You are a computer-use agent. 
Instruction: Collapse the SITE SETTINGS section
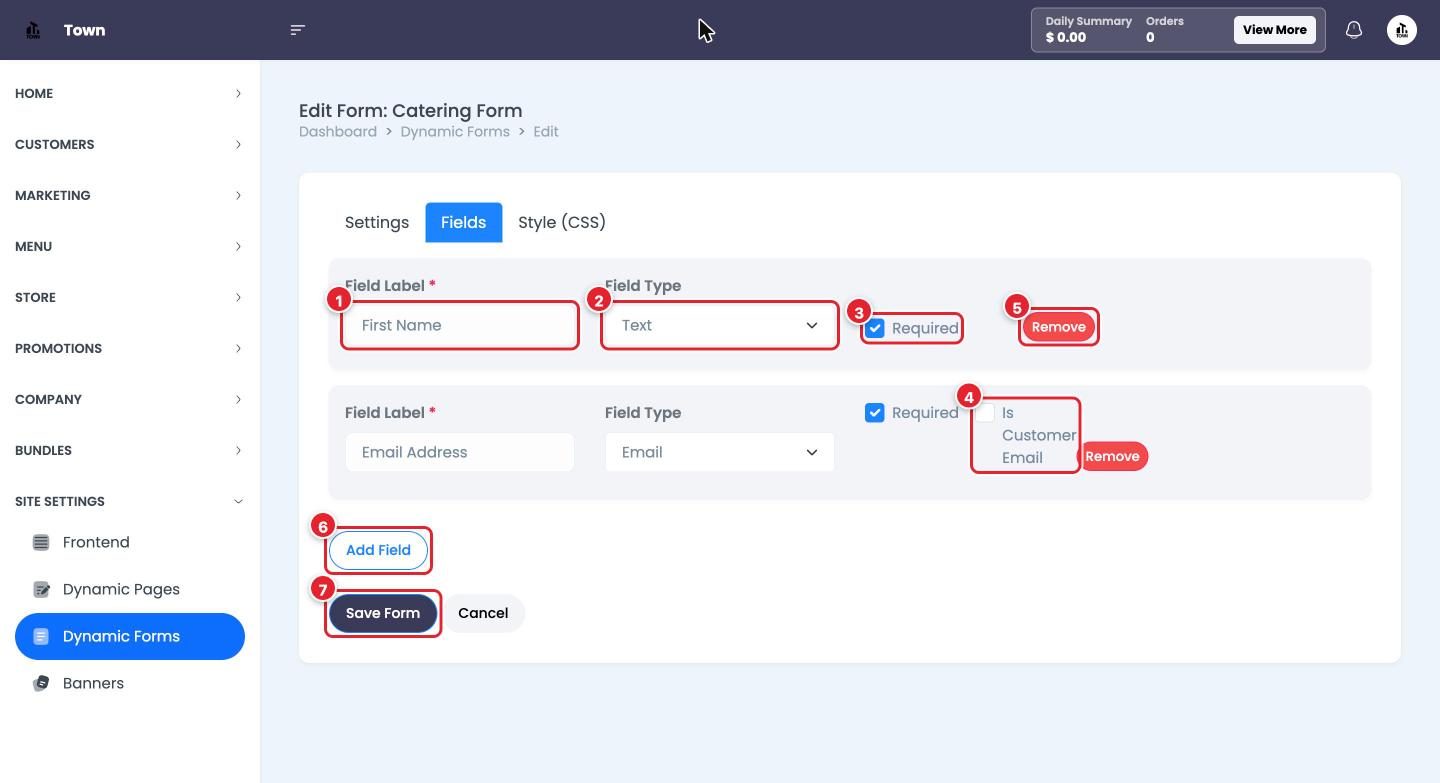pos(130,501)
